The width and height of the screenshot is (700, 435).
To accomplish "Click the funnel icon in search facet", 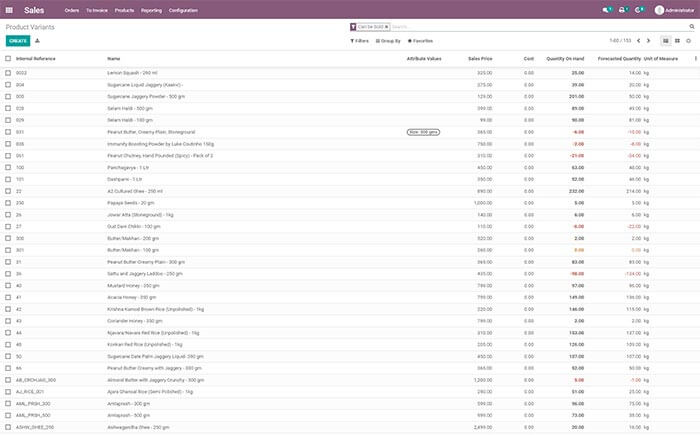I will point(353,27).
